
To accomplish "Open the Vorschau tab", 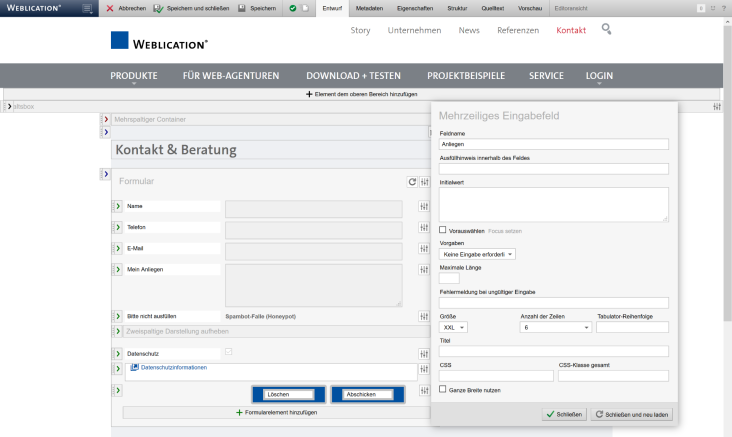I will click(530, 8).
